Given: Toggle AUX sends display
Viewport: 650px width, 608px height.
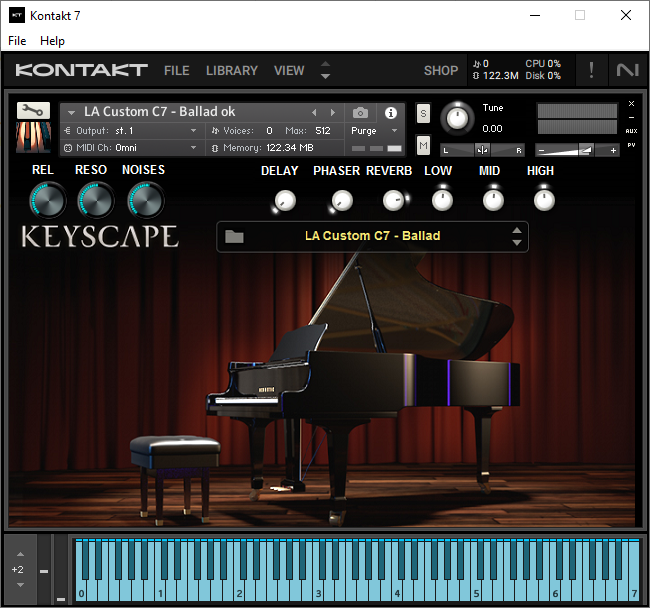Looking at the screenshot, I should pos(631,131).
